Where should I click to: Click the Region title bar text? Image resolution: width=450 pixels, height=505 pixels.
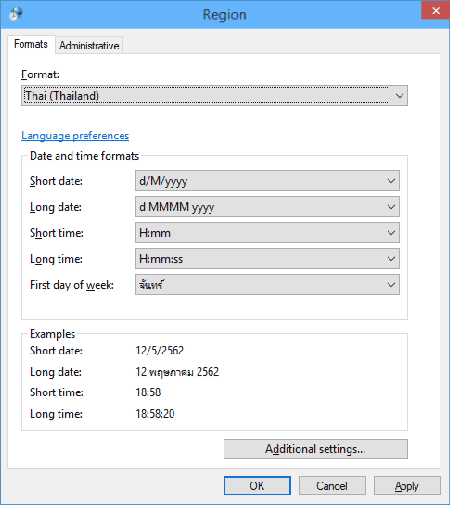[224, 15]
